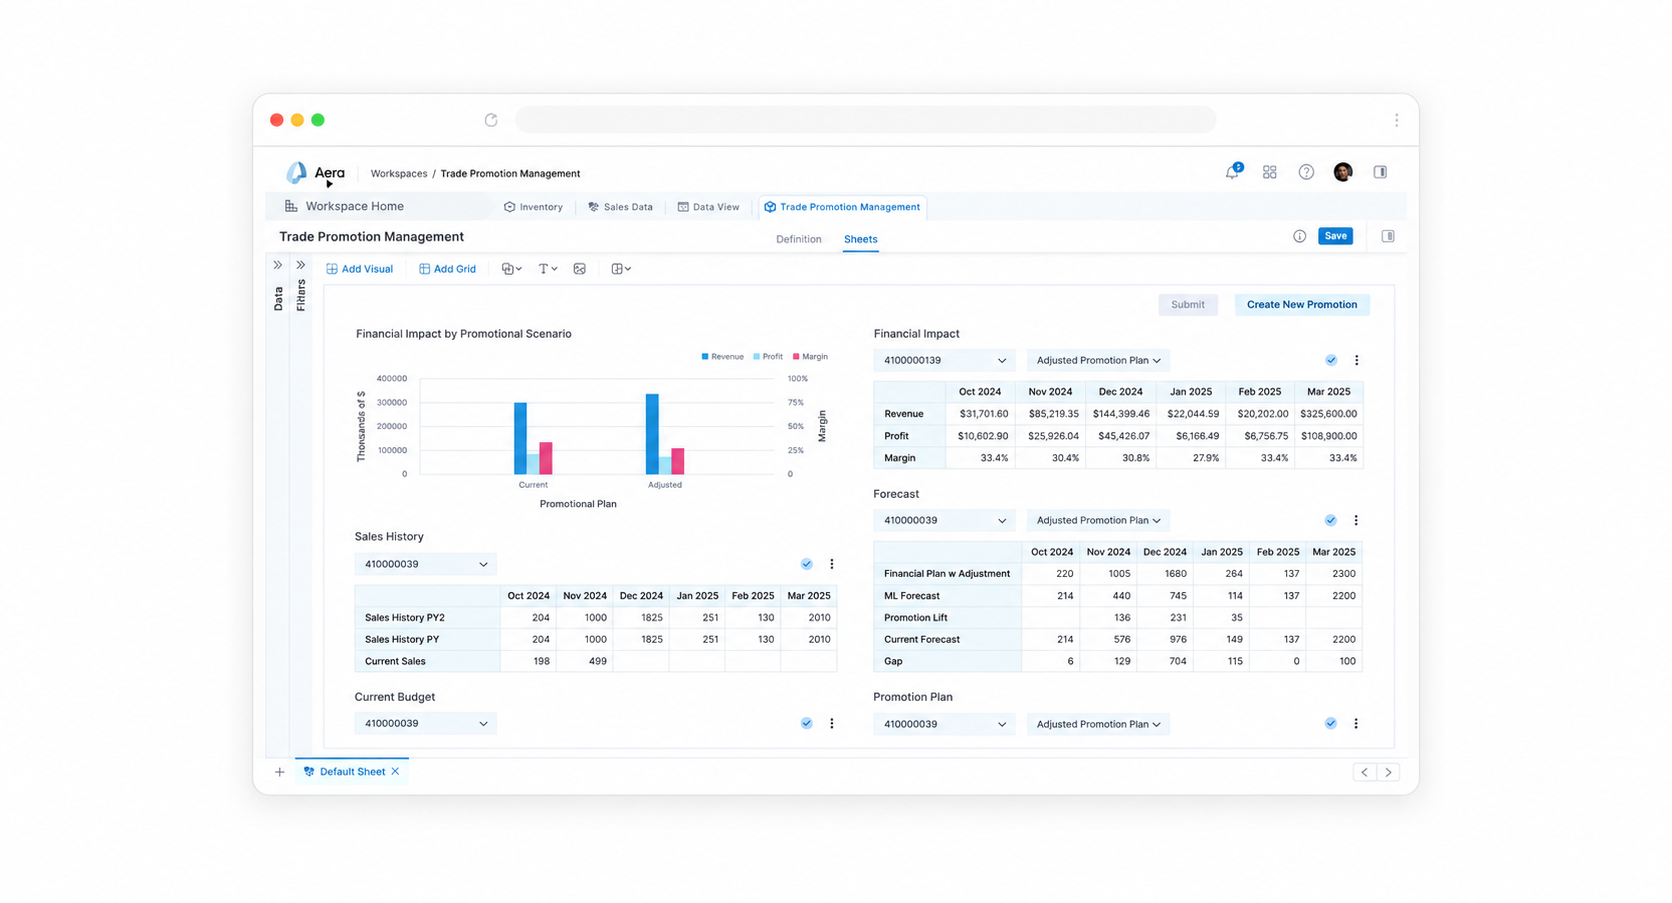Open the Sales Data tab

[x=620, y=207]
